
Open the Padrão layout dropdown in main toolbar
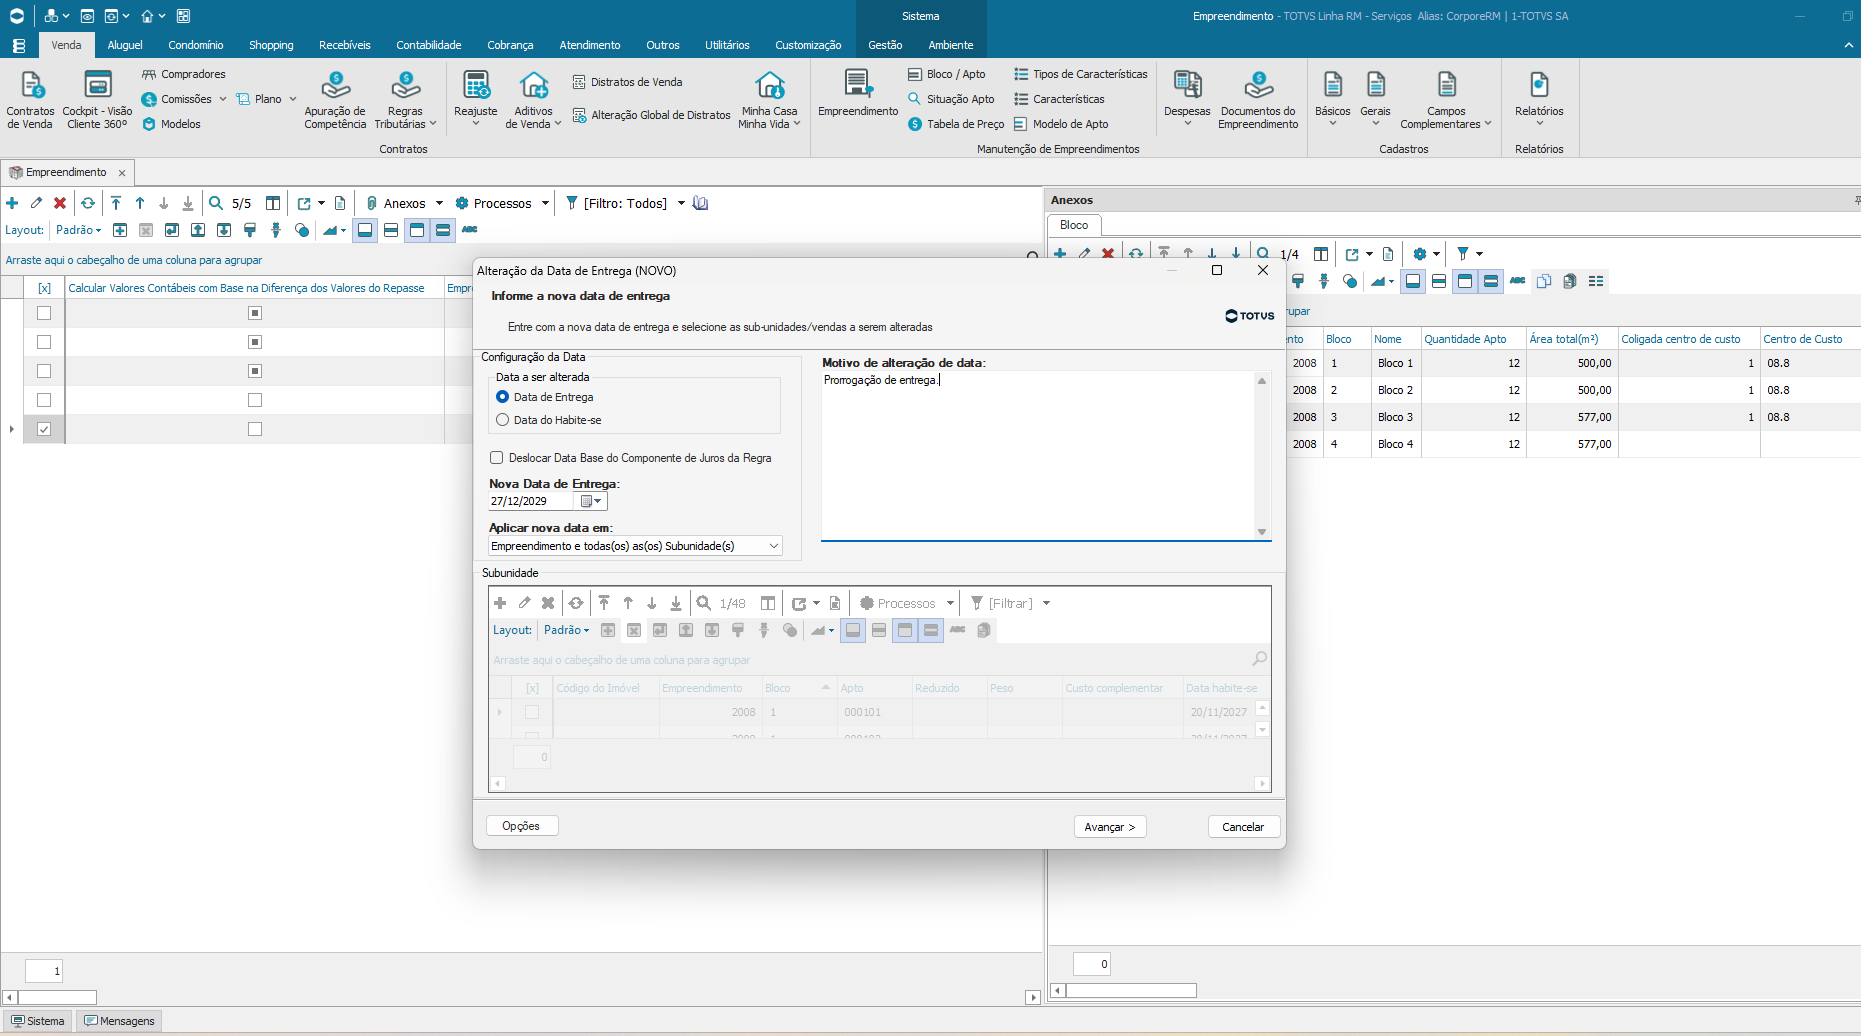point(79,230)
